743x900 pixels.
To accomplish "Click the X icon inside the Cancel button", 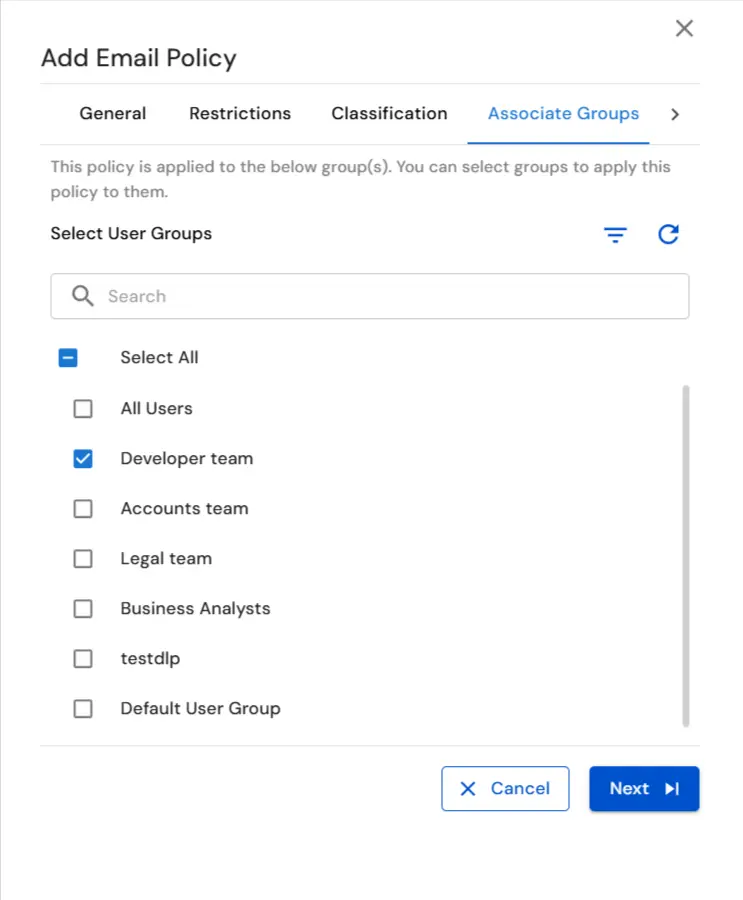I will (467, 789).
